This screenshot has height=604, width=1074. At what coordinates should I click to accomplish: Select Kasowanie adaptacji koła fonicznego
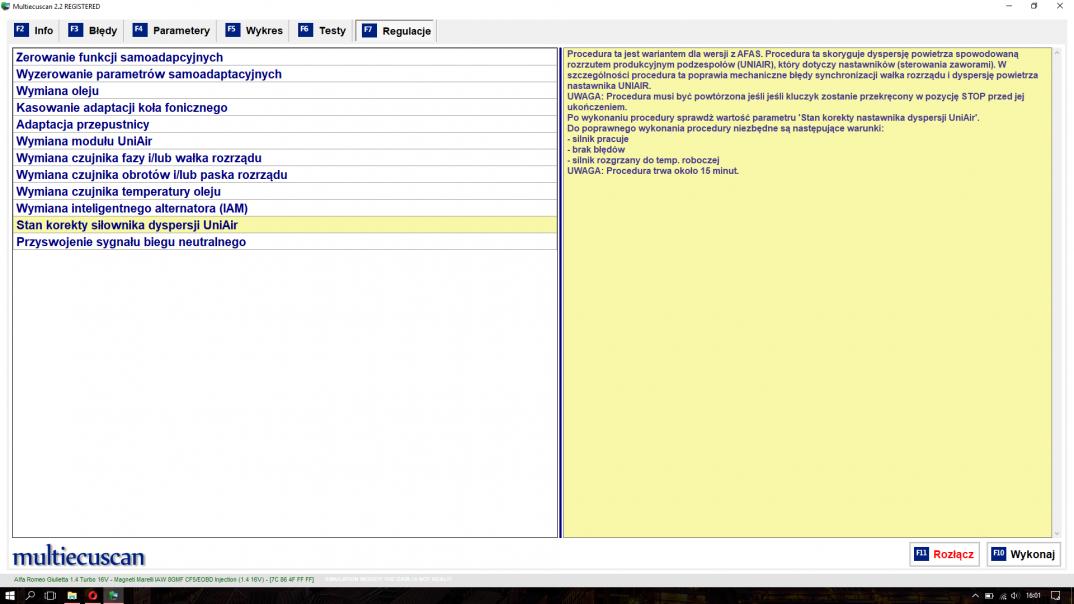point(285,108)
